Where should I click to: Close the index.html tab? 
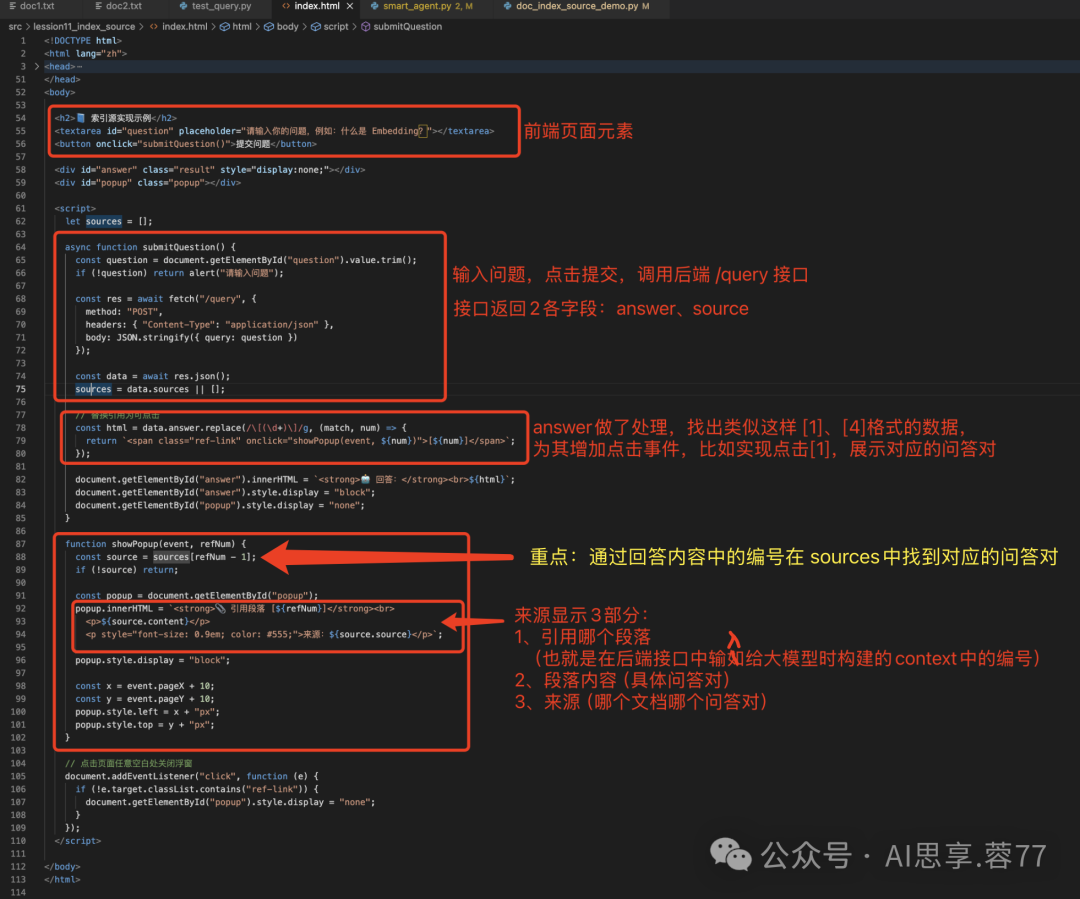[348, 6]
